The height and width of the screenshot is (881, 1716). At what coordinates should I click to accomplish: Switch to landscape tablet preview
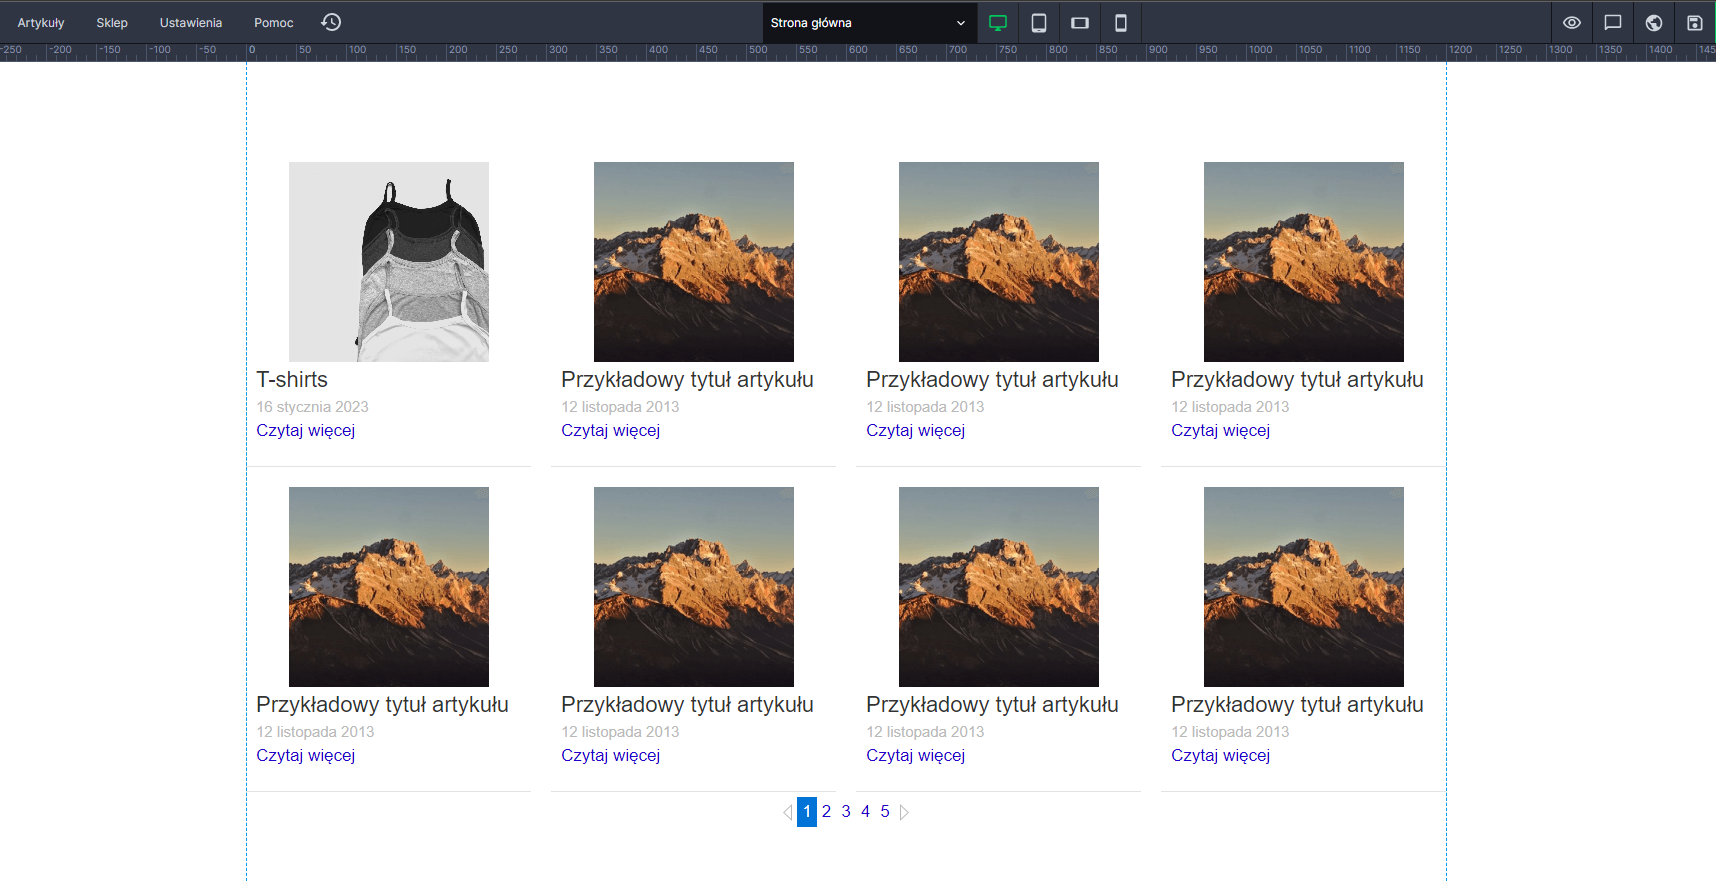click(1080, 23)
